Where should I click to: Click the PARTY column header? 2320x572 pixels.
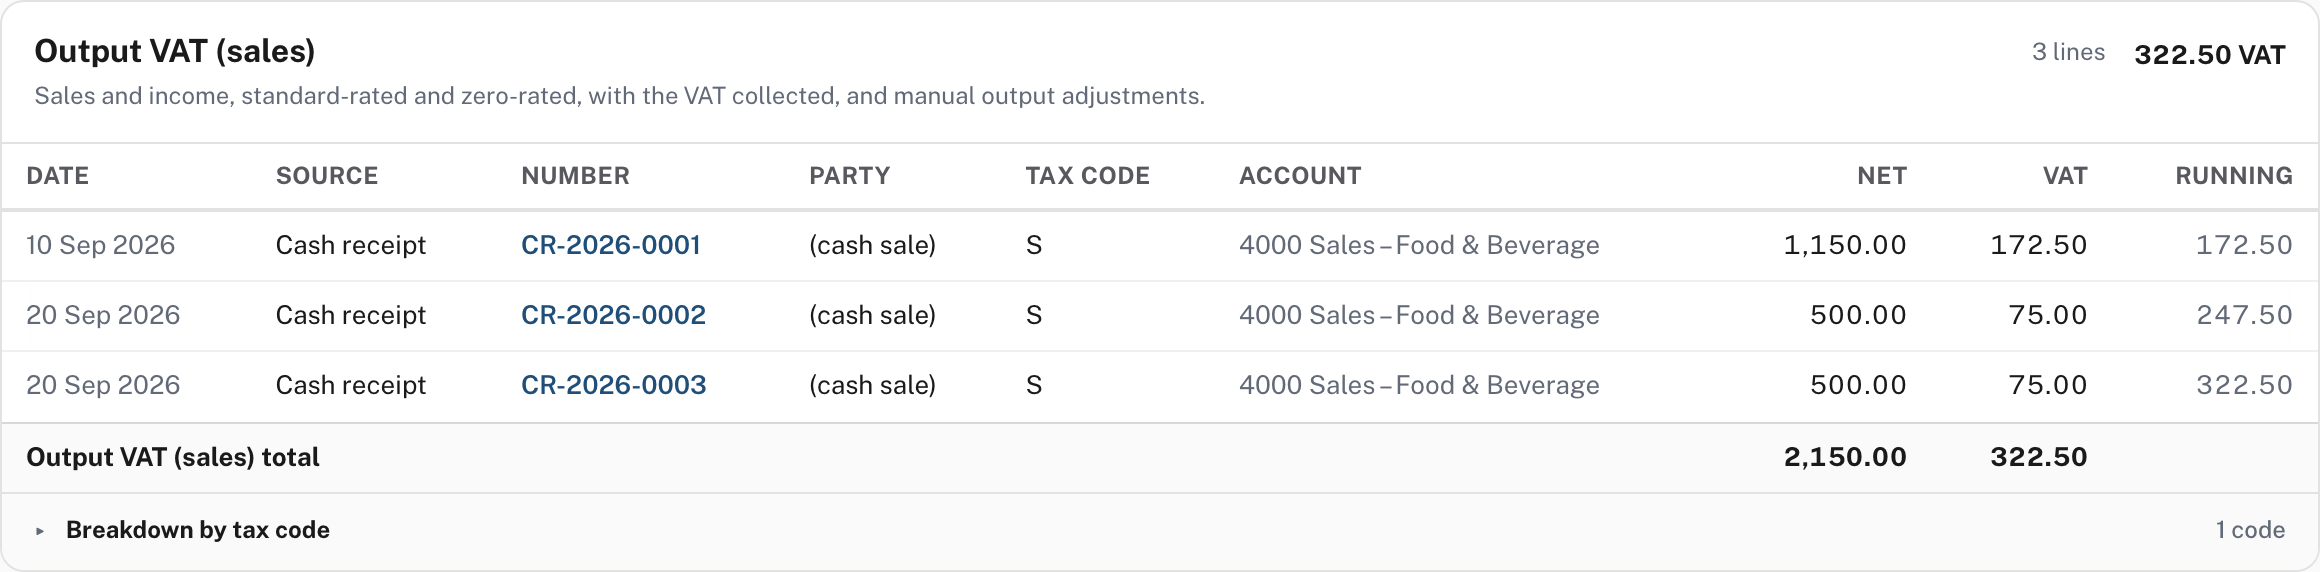tap(849, 176)
